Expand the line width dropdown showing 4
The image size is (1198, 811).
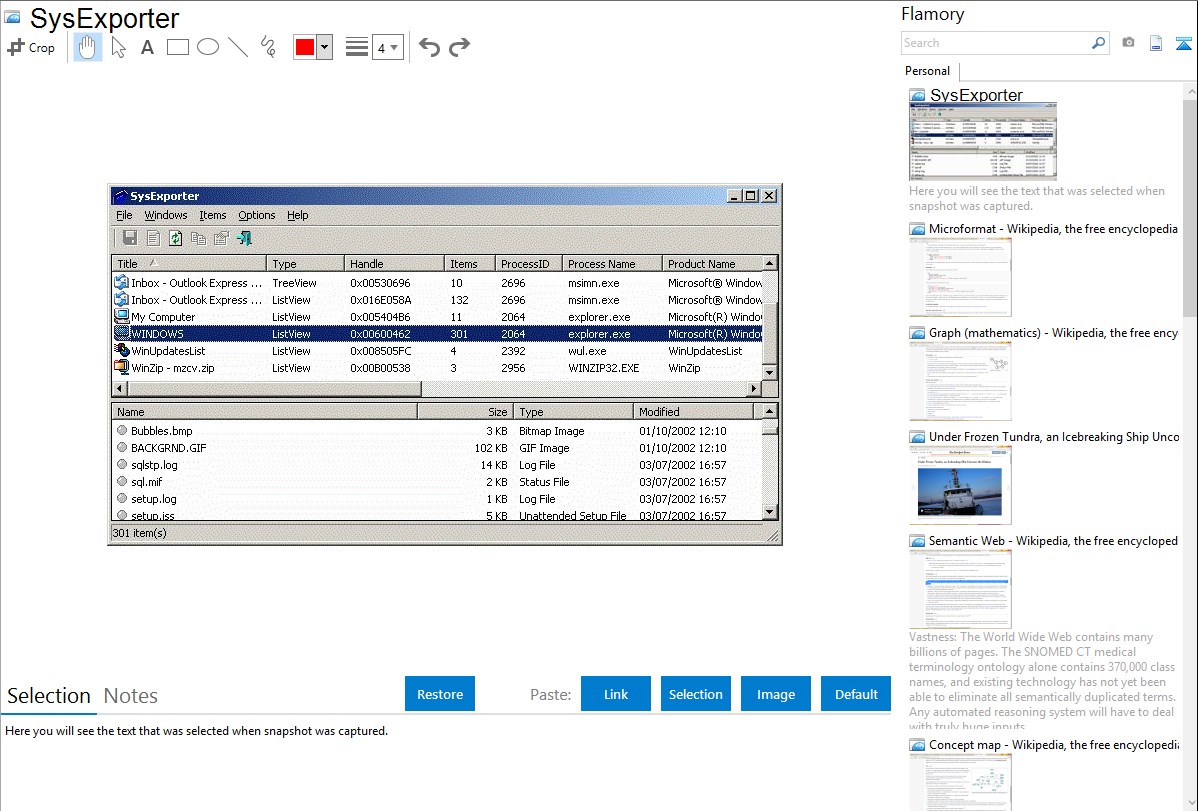click(387, 47)
